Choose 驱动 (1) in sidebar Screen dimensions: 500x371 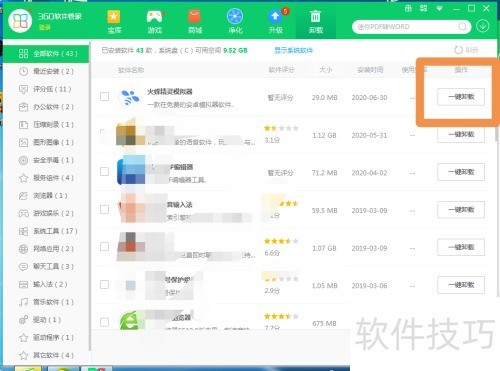click(x=46, y=320)
